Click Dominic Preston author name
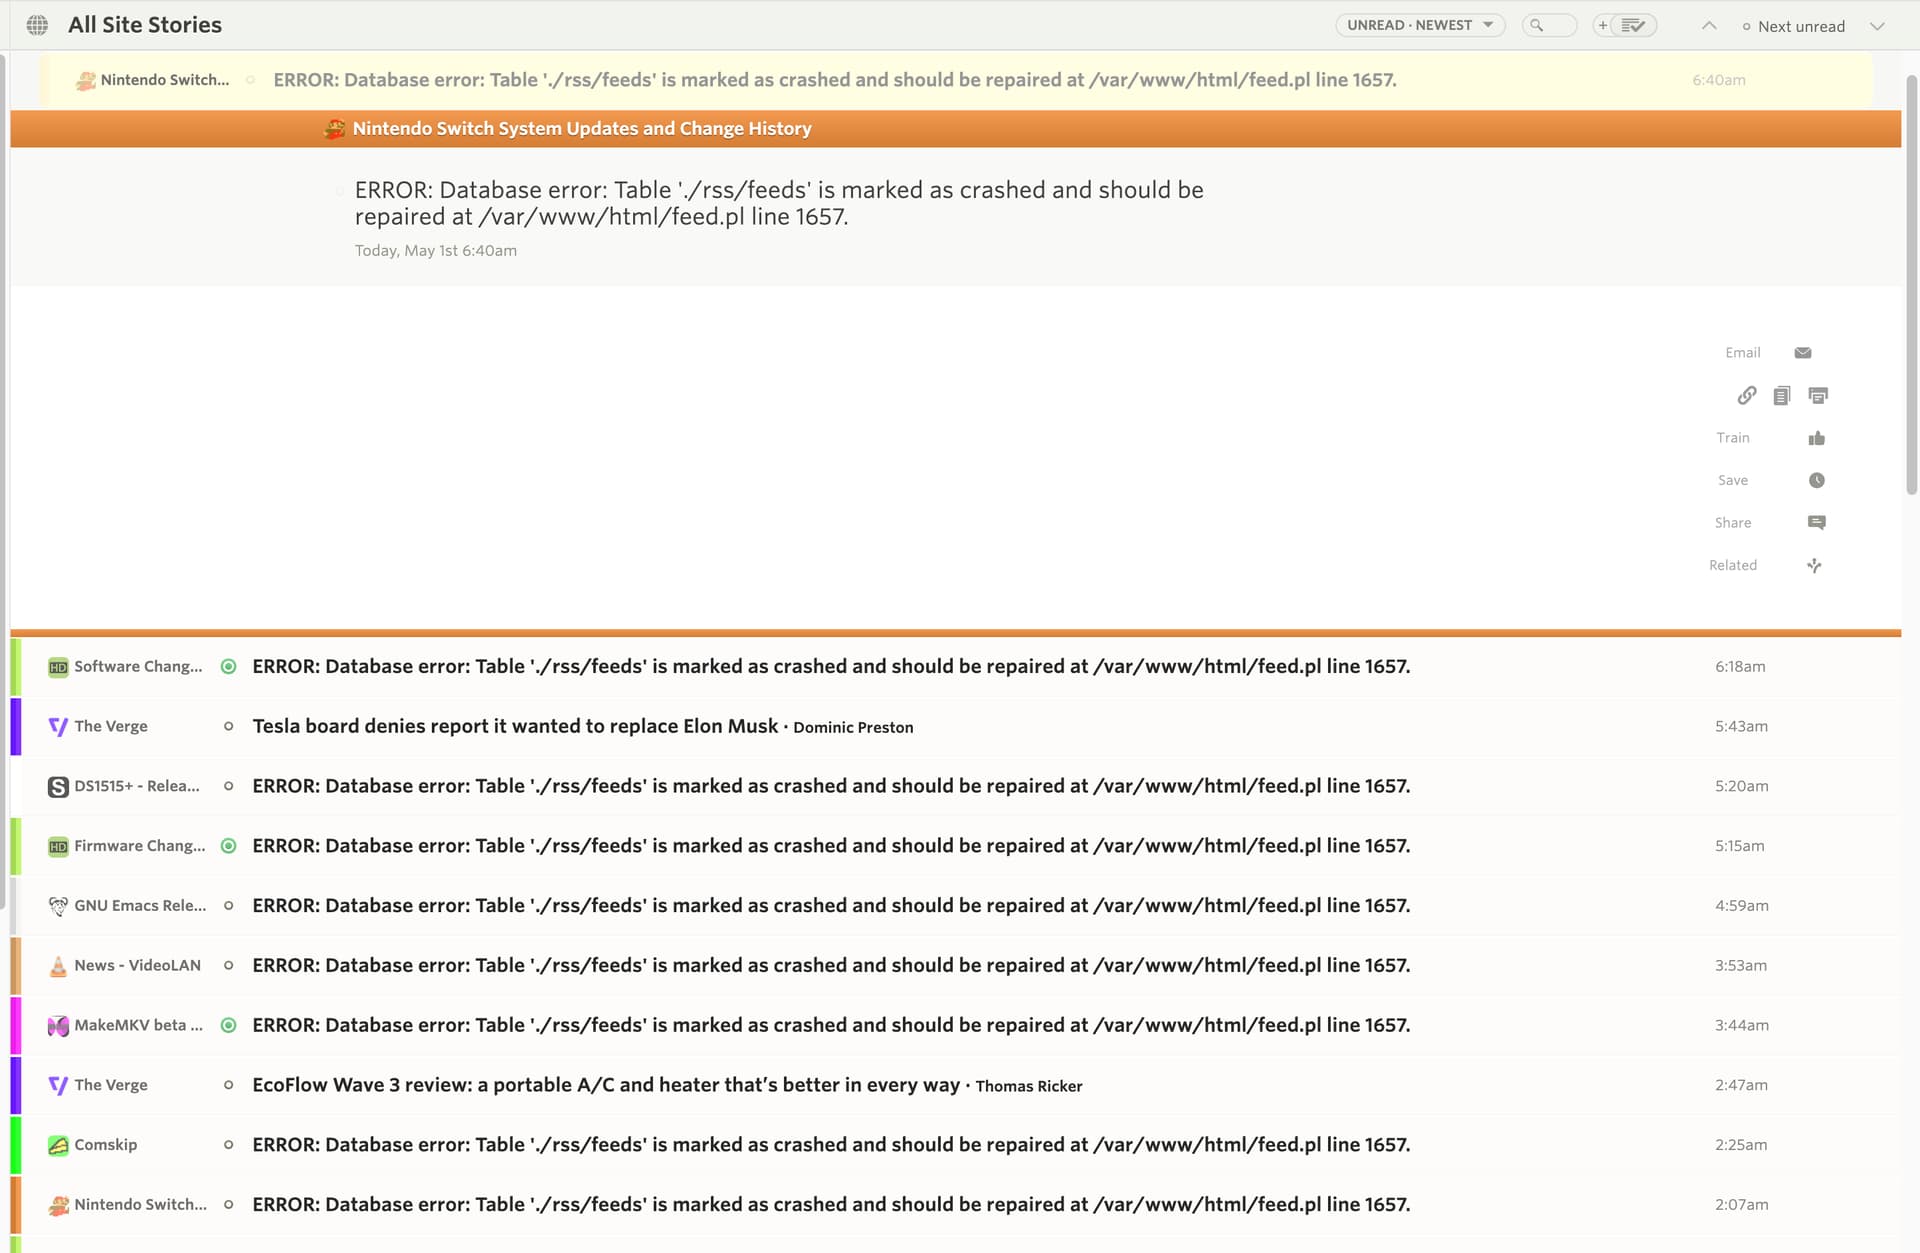The height and width of the screenshot is (1253, 1920). [853, 728]
